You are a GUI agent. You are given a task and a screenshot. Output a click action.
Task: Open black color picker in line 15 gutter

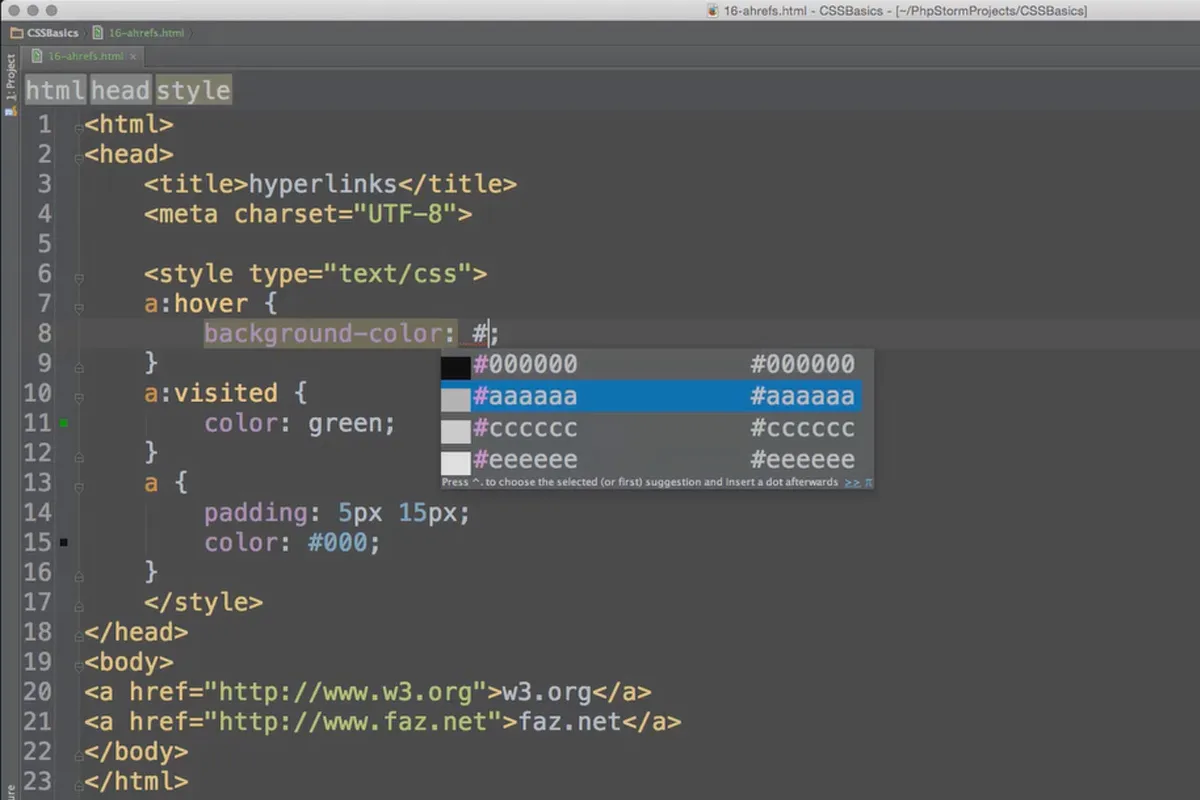click(x=64, y=543)
